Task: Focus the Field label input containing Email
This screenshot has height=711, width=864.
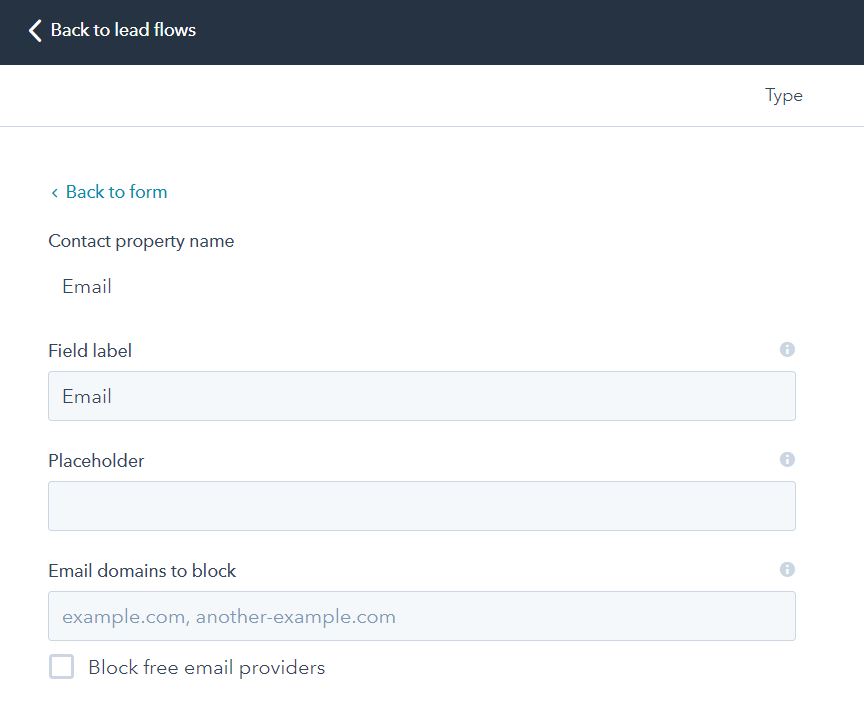Action: coord(421,396)
